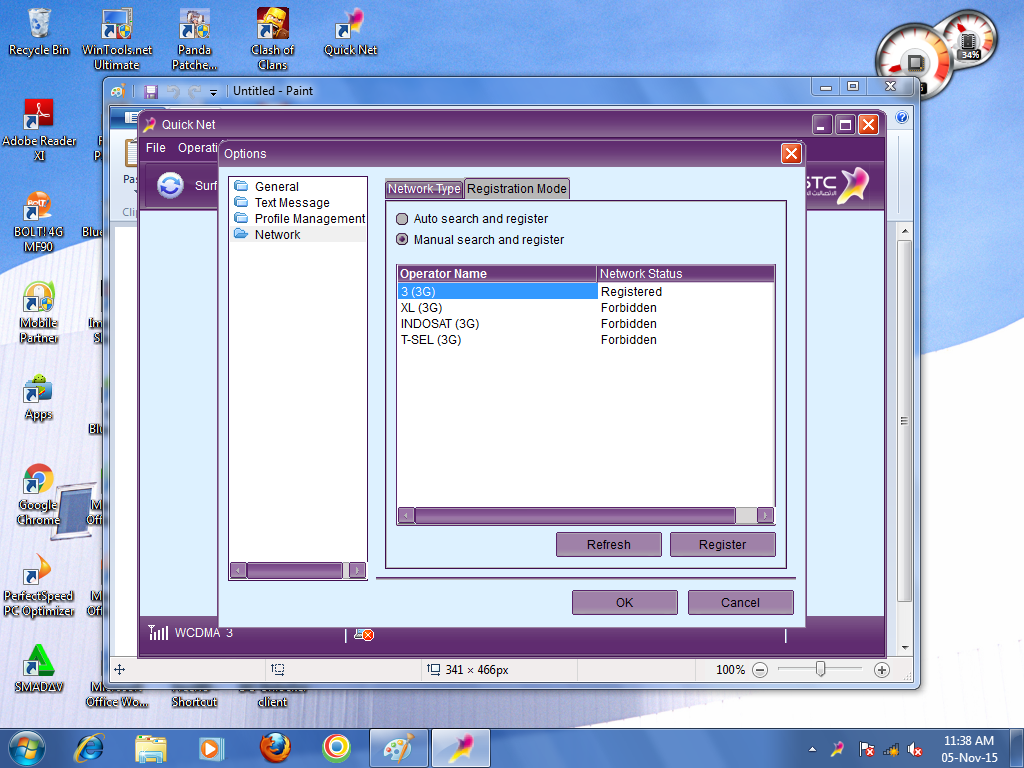The width and height of the screenshot is (1024, 768).
Task: Select the T-SEL (3G) operator row
Action: [x=586, y=340]
